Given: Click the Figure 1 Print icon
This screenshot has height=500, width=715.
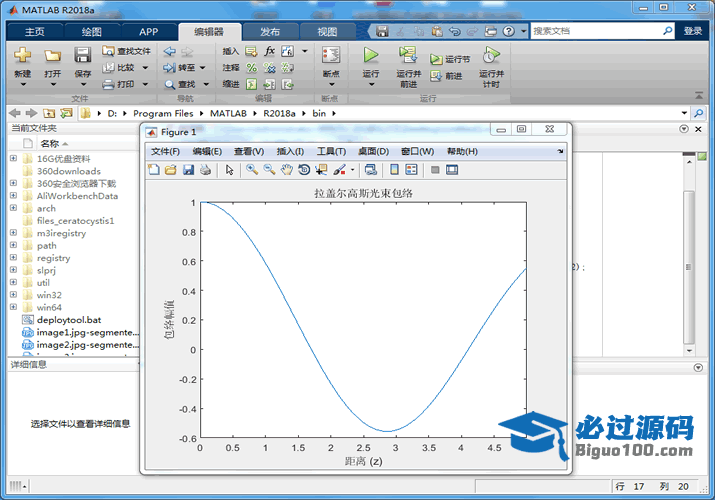Looking at the screenshot, I should [206, 170].
